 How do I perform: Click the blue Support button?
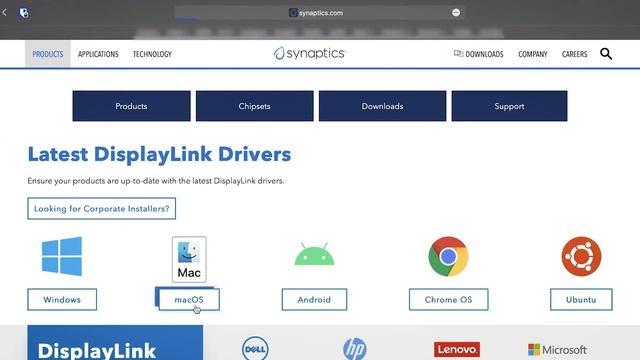(509, 106)
